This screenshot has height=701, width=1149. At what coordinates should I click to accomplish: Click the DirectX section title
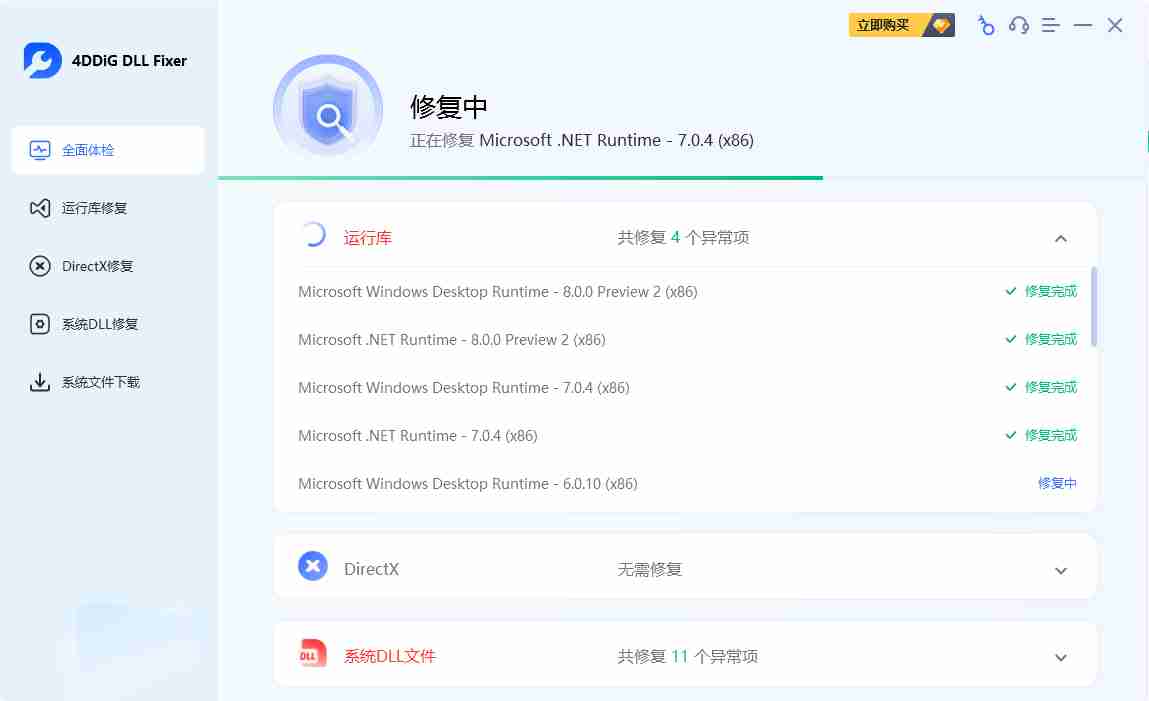pos(372,569)
